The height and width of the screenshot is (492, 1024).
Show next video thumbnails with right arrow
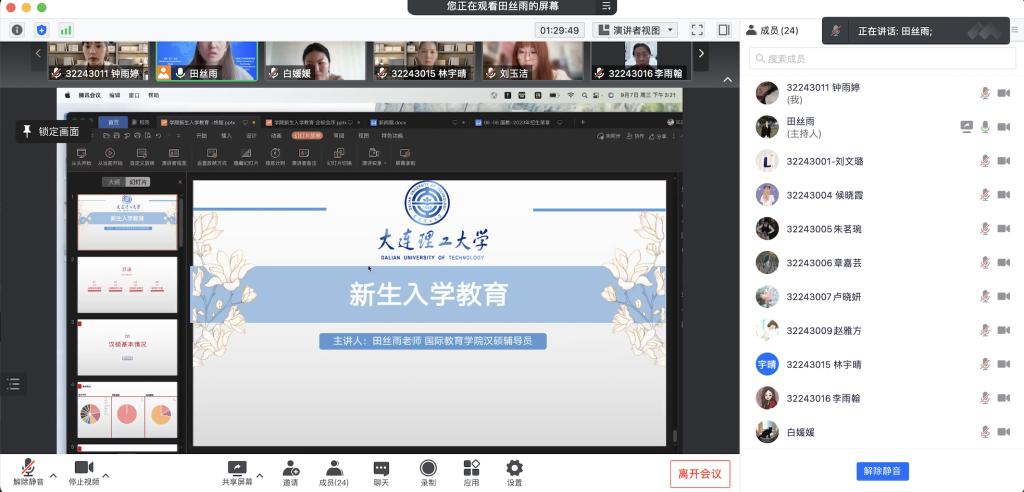click(702, 53)
